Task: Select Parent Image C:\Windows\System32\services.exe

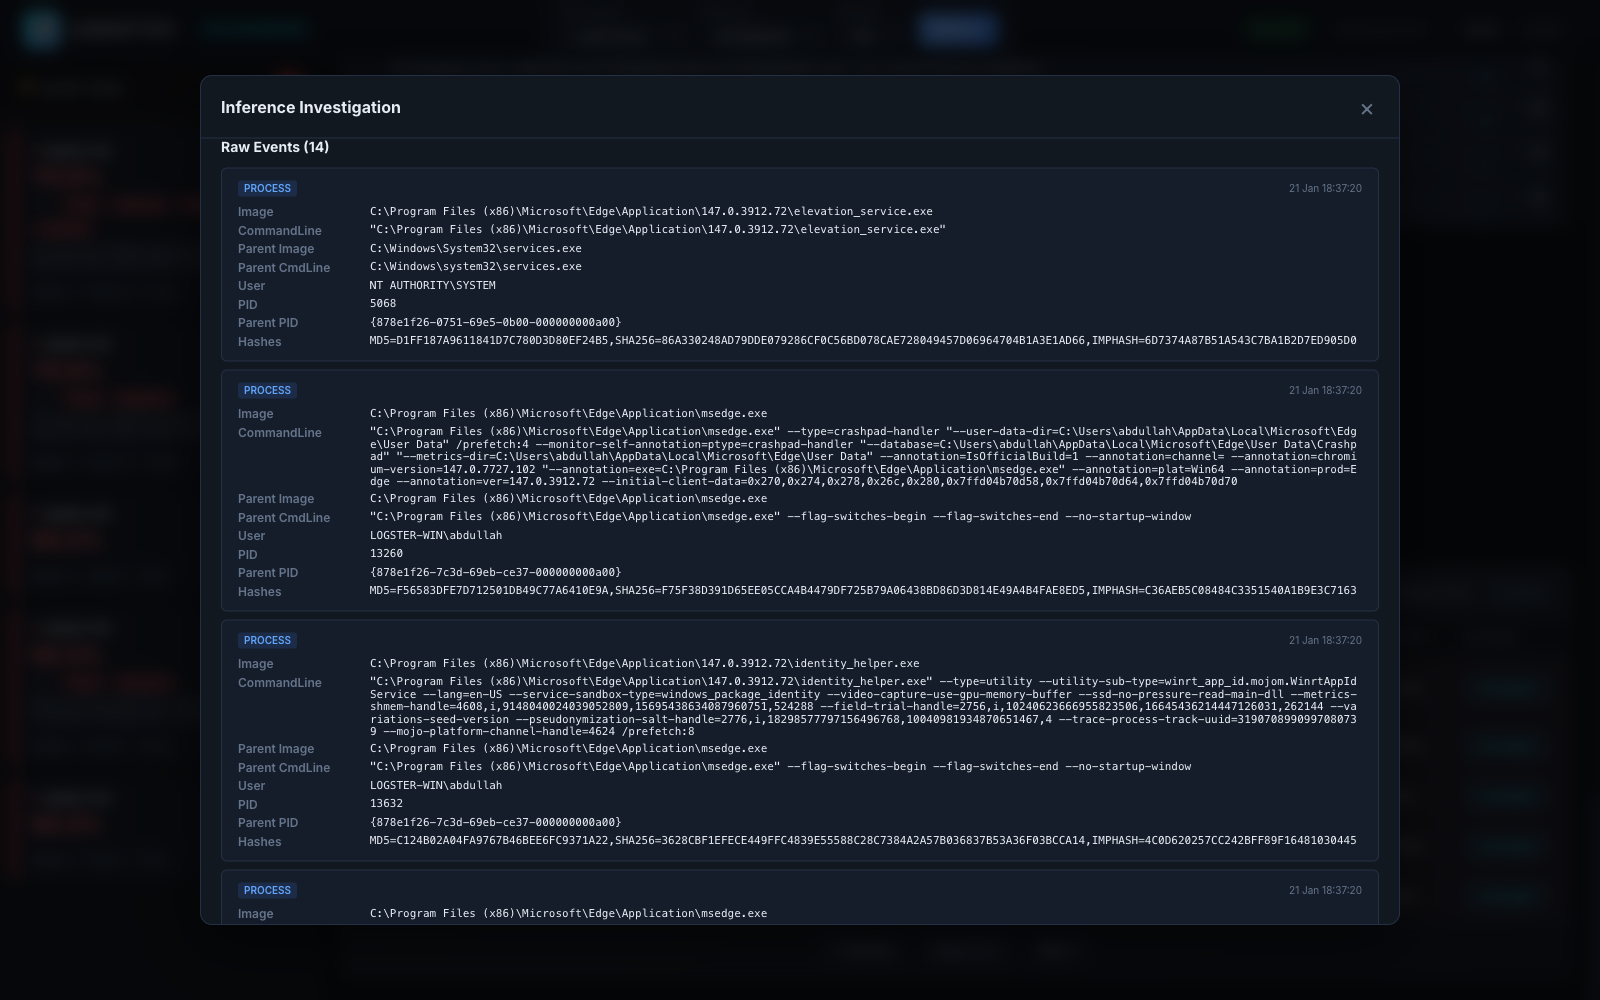Action: coord(476,249)
